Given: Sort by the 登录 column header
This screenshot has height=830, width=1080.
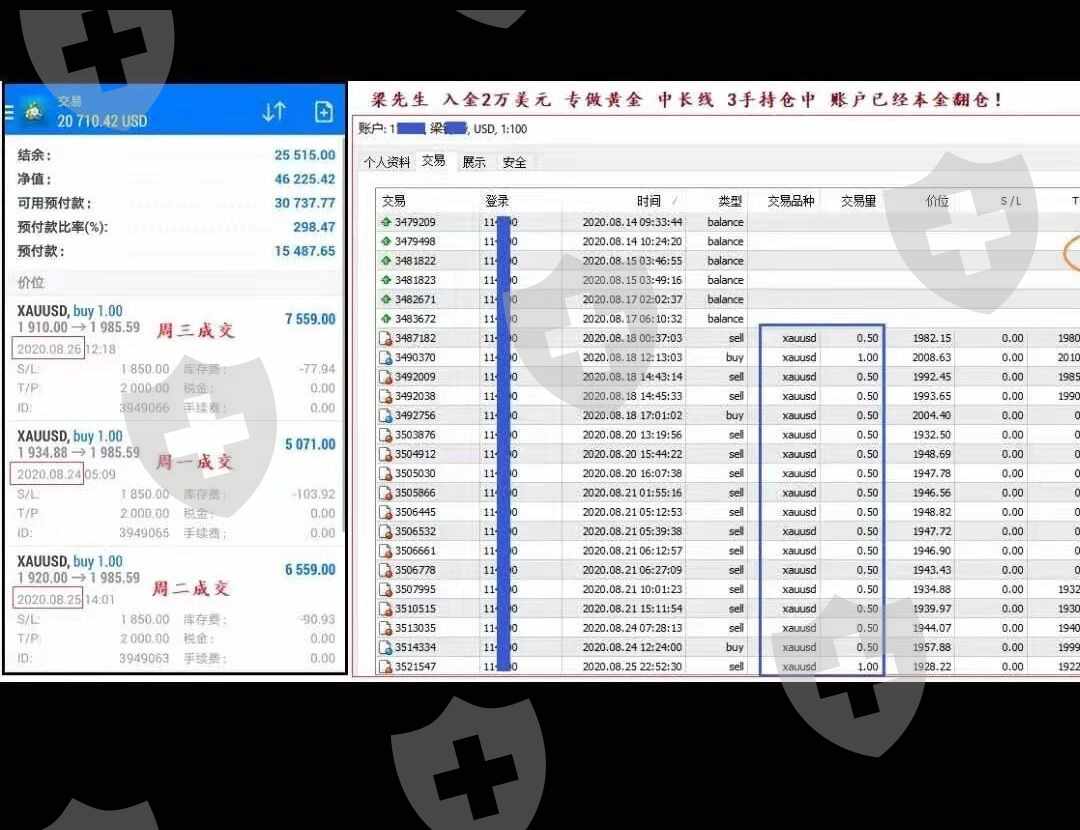Looking at the screenshot, I should click(497, 201).
